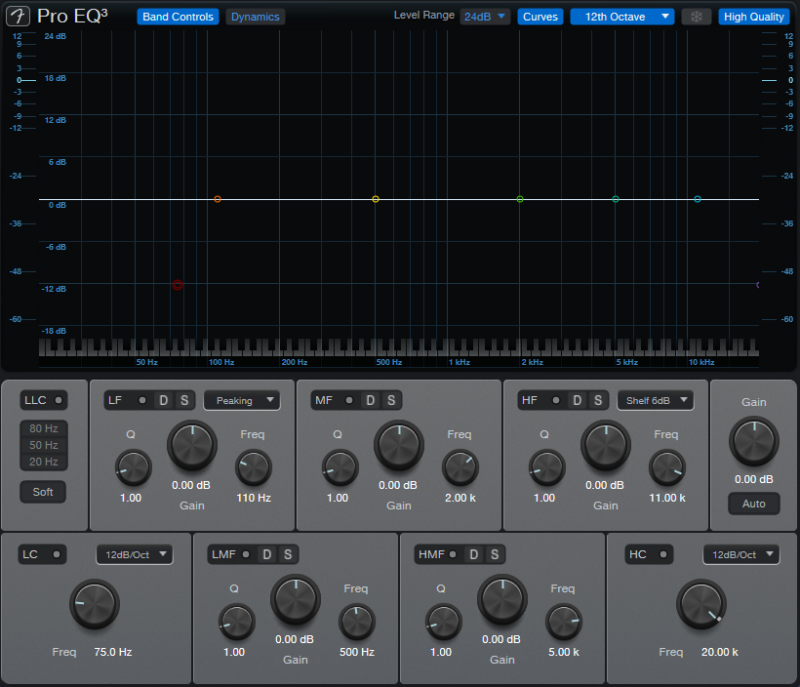Solo the LF band with S icon
Screen dimensions: 800x687
coord(183,401)
